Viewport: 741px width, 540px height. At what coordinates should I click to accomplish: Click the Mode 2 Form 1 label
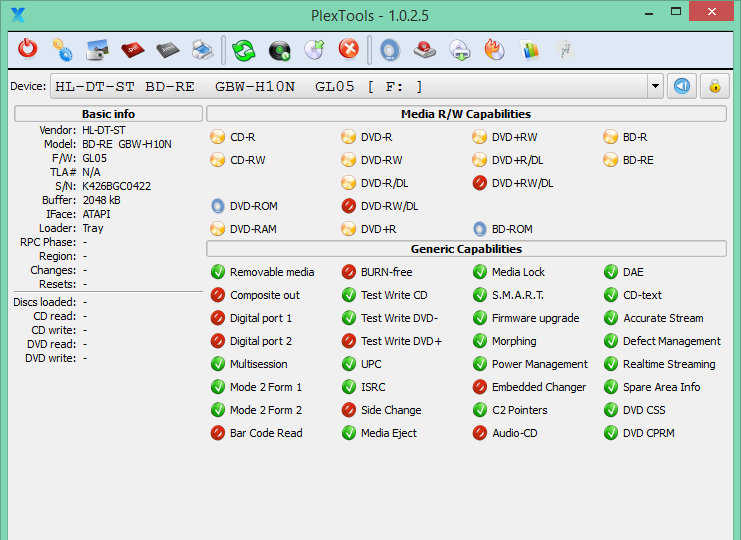pyautogui.click(x=266, y=387)
